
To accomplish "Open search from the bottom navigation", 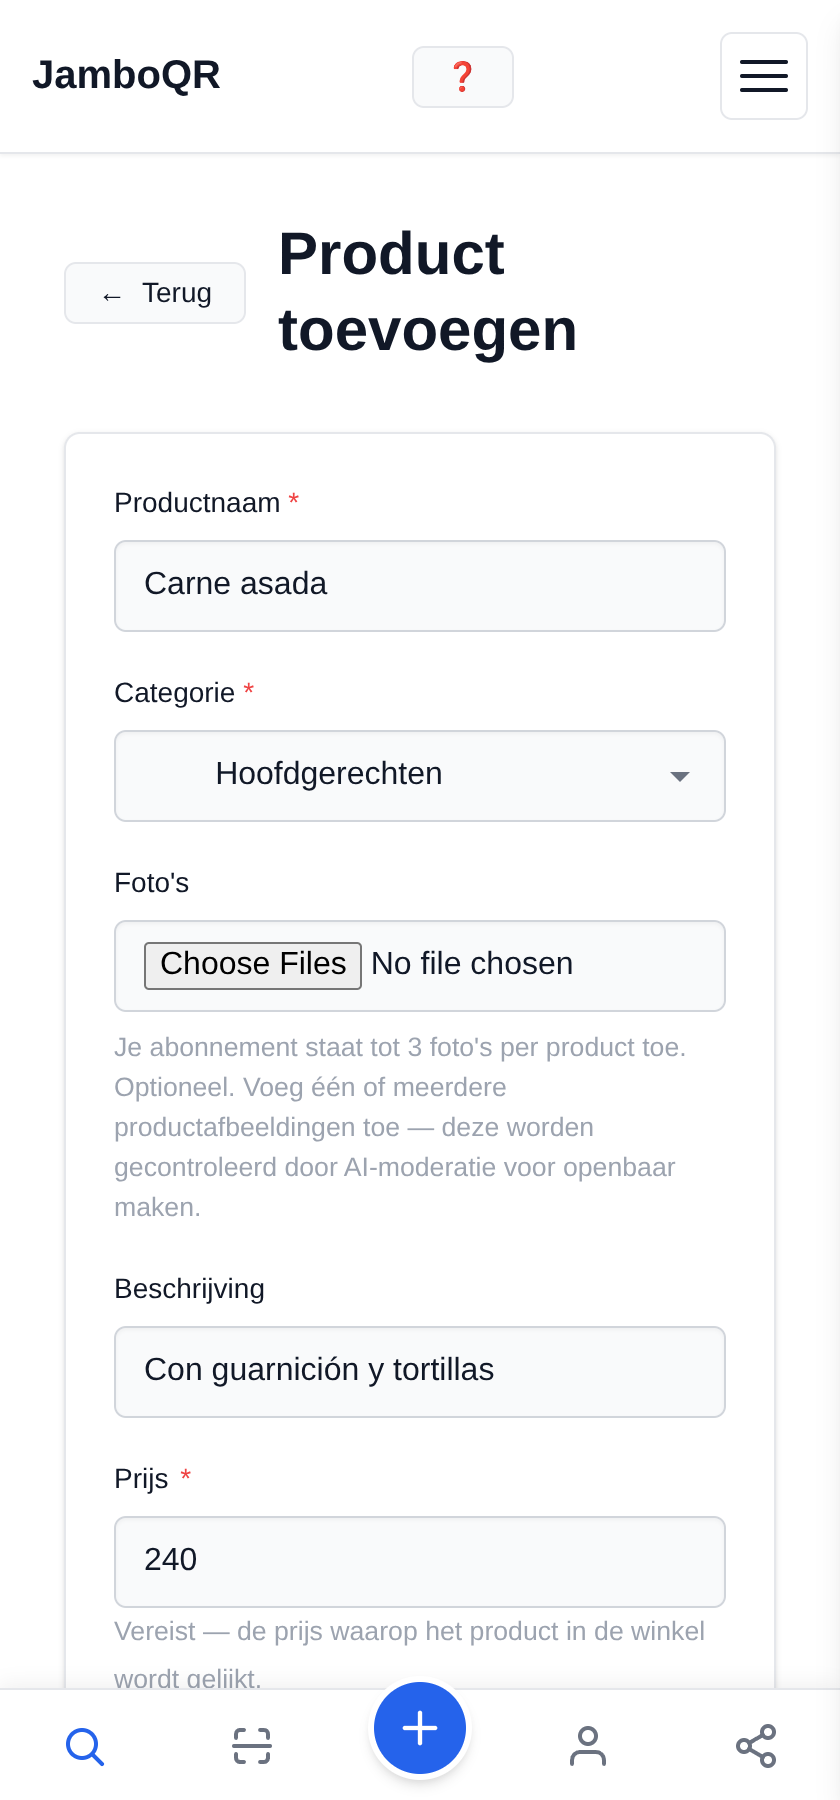I will pos(84,1746).
